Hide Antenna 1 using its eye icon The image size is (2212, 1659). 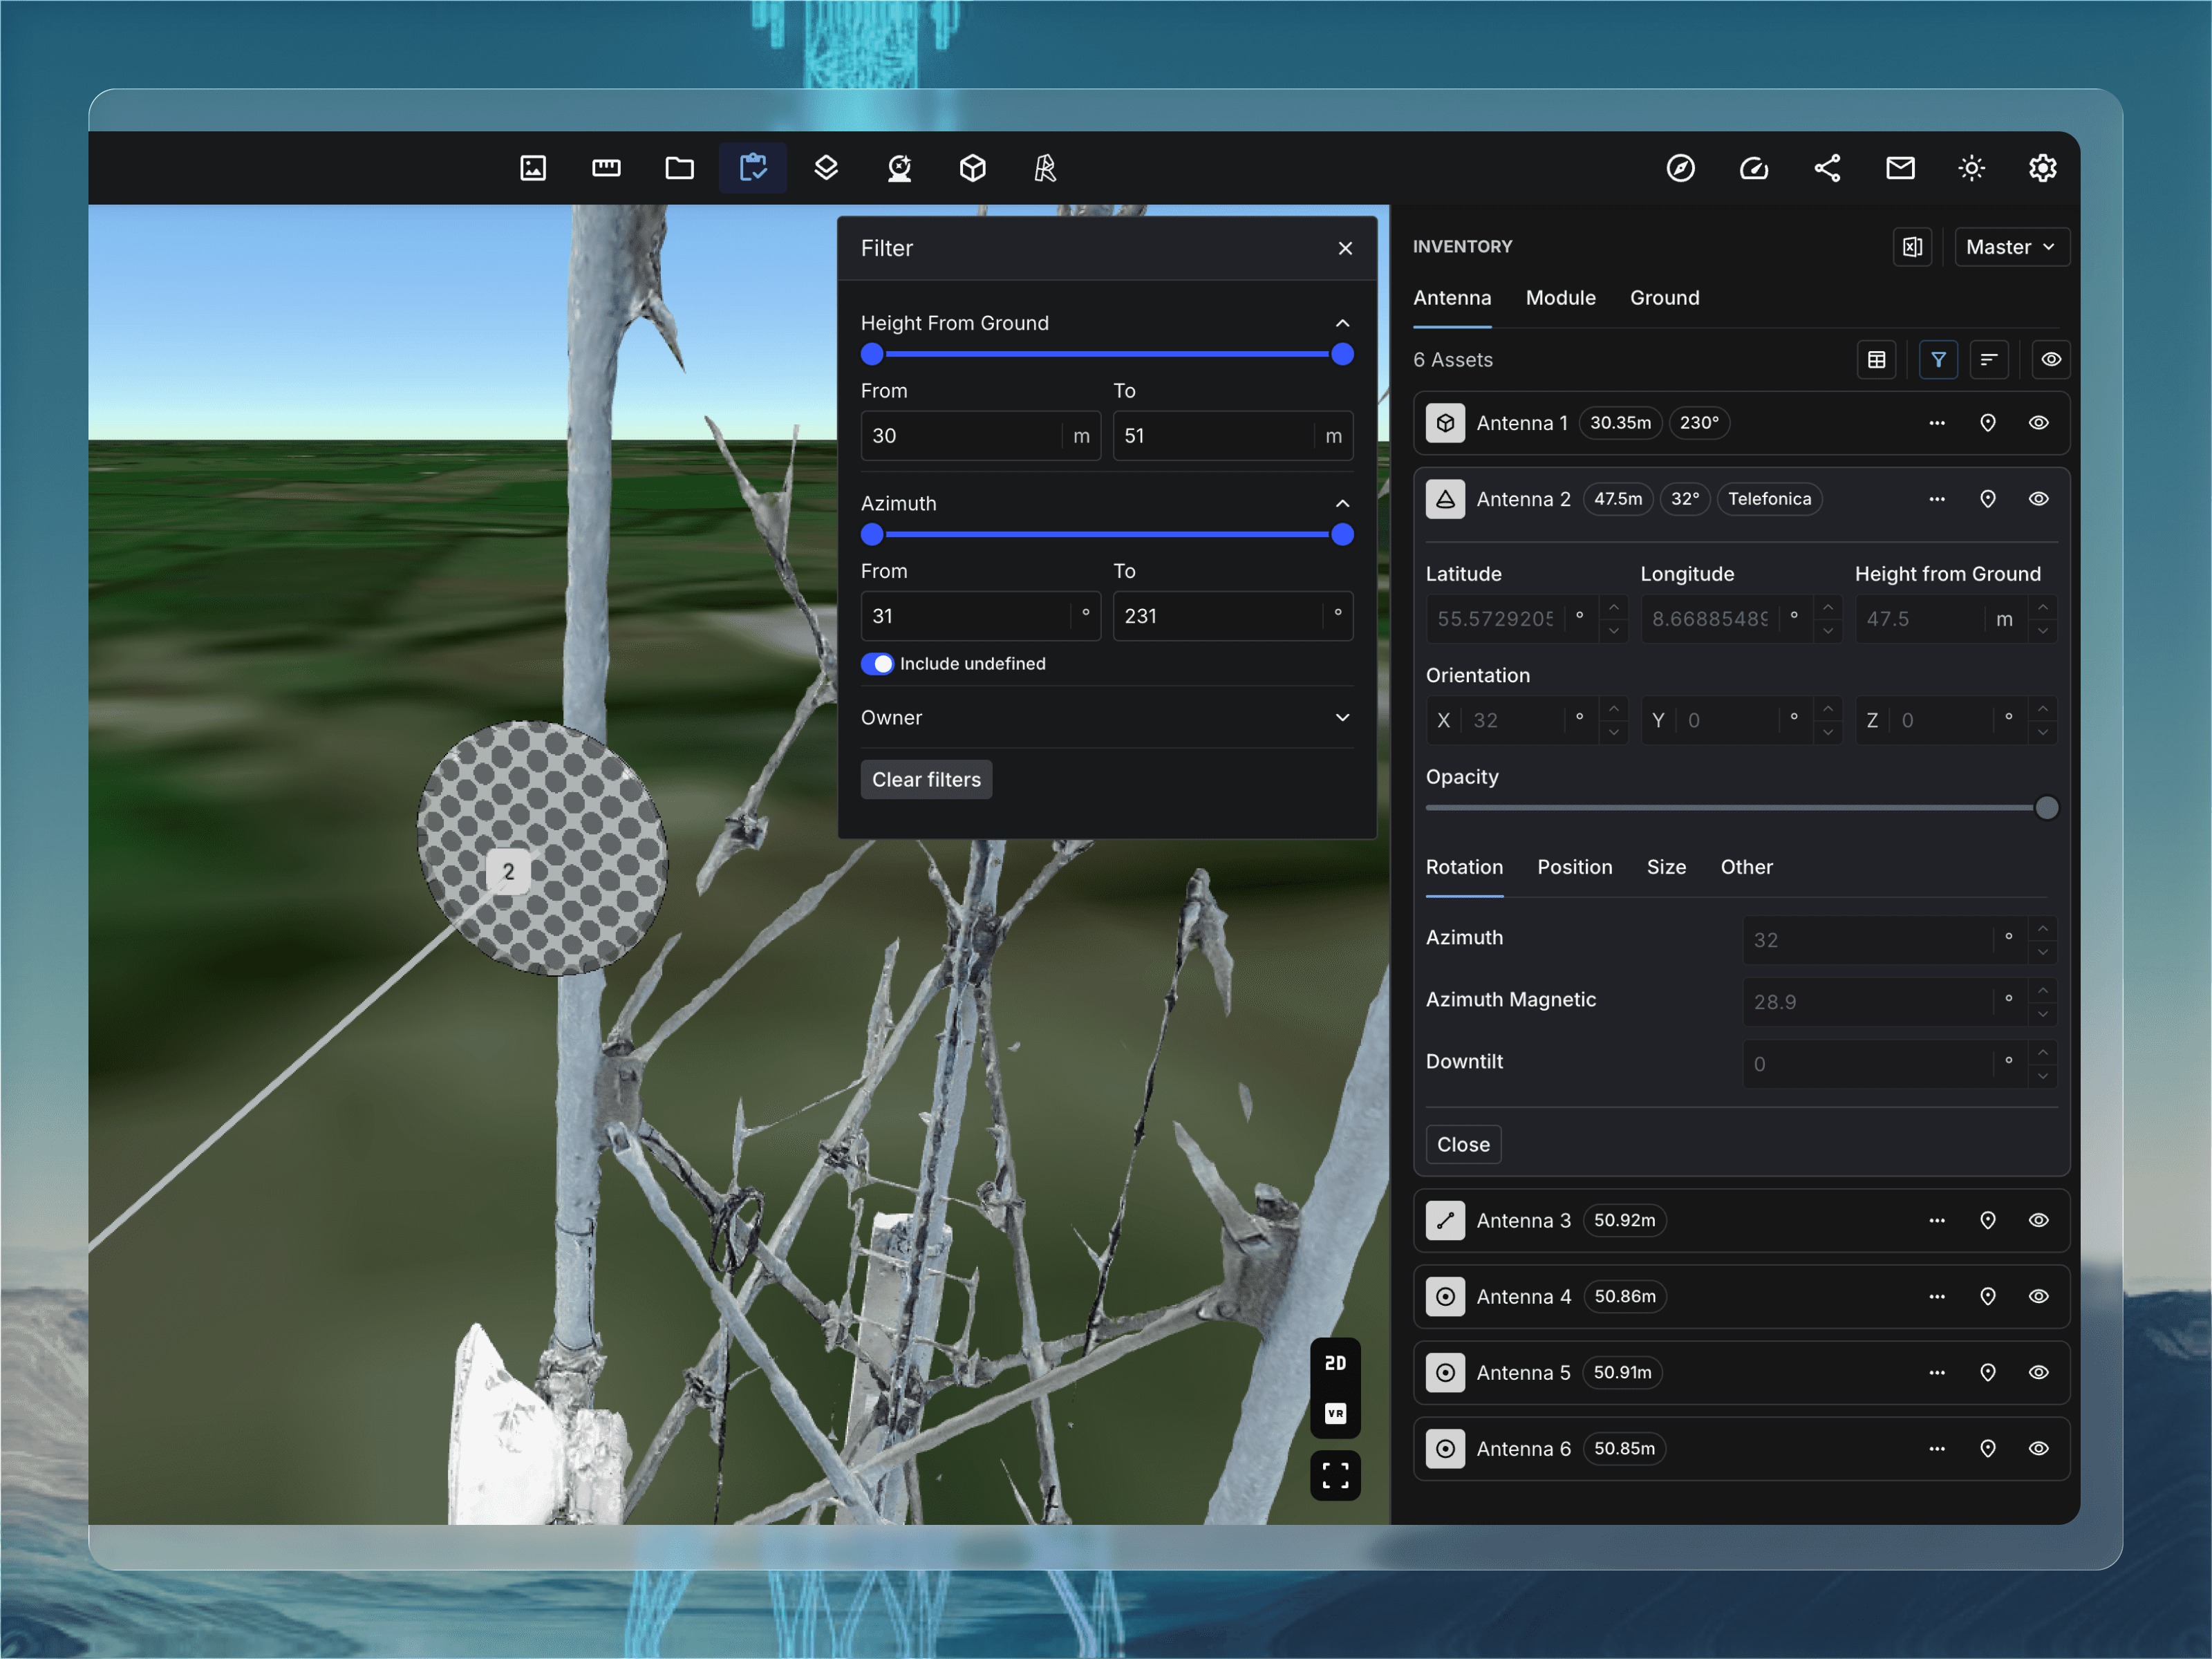[2038, 423]
